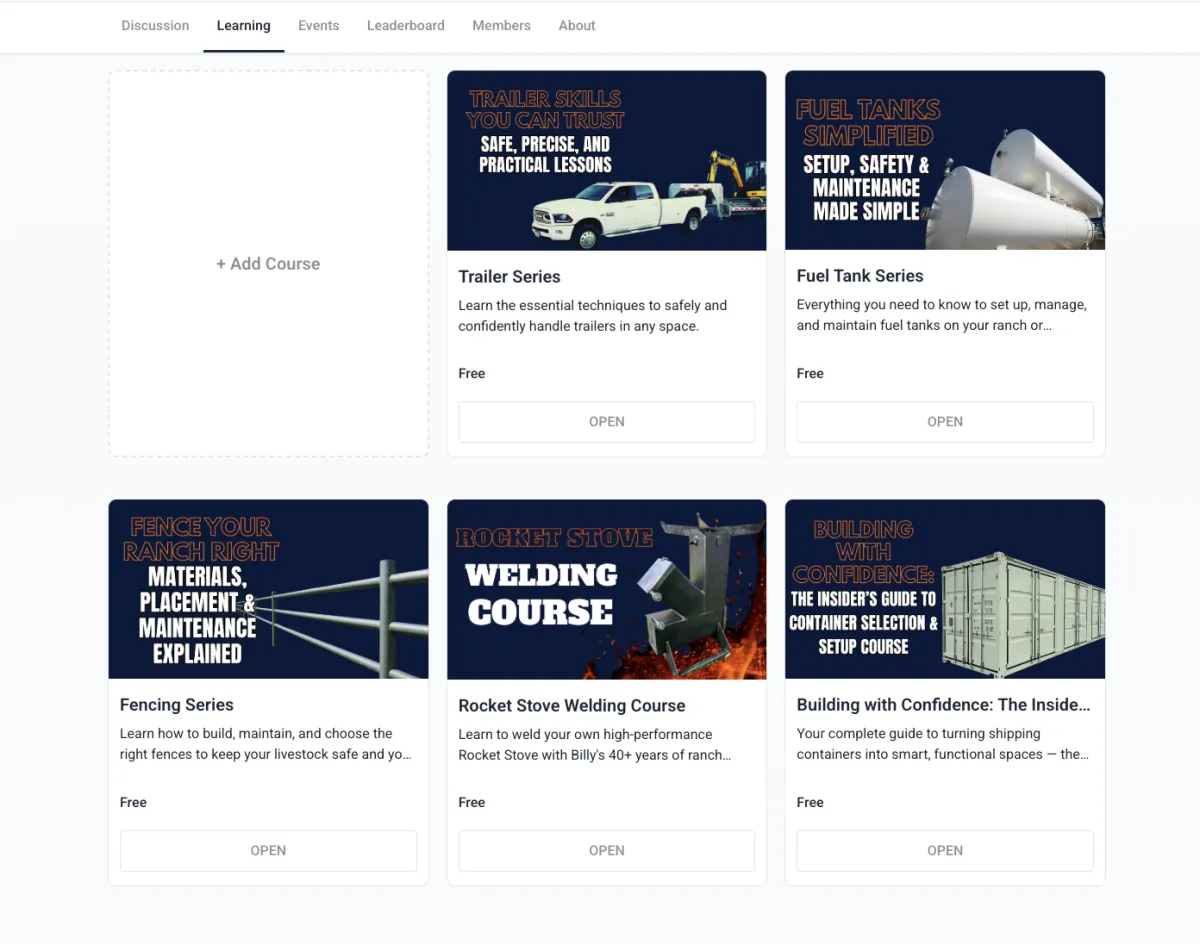This screenshot has height=944, width=1200.
Task: Click the Free label under Rocket Stove course
Action: point(472,802)
